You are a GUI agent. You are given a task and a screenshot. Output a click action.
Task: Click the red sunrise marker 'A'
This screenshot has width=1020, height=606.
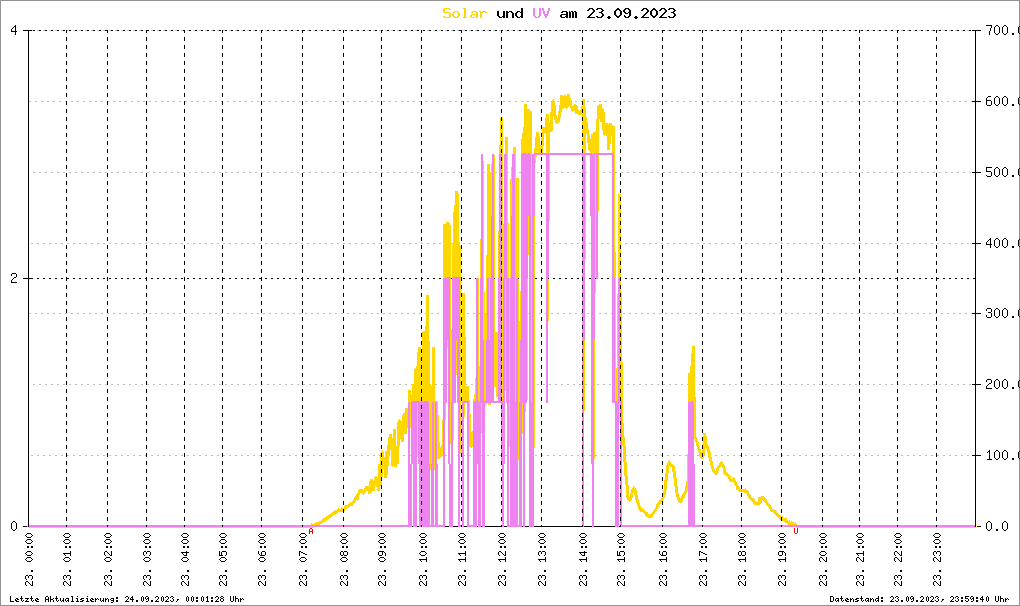tap(311, 531)
